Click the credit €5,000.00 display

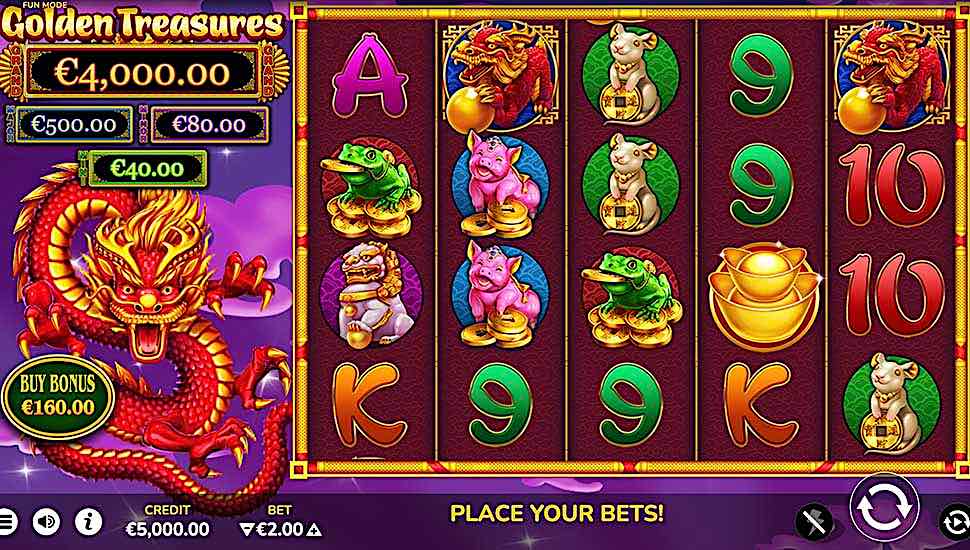coord(167,530)
